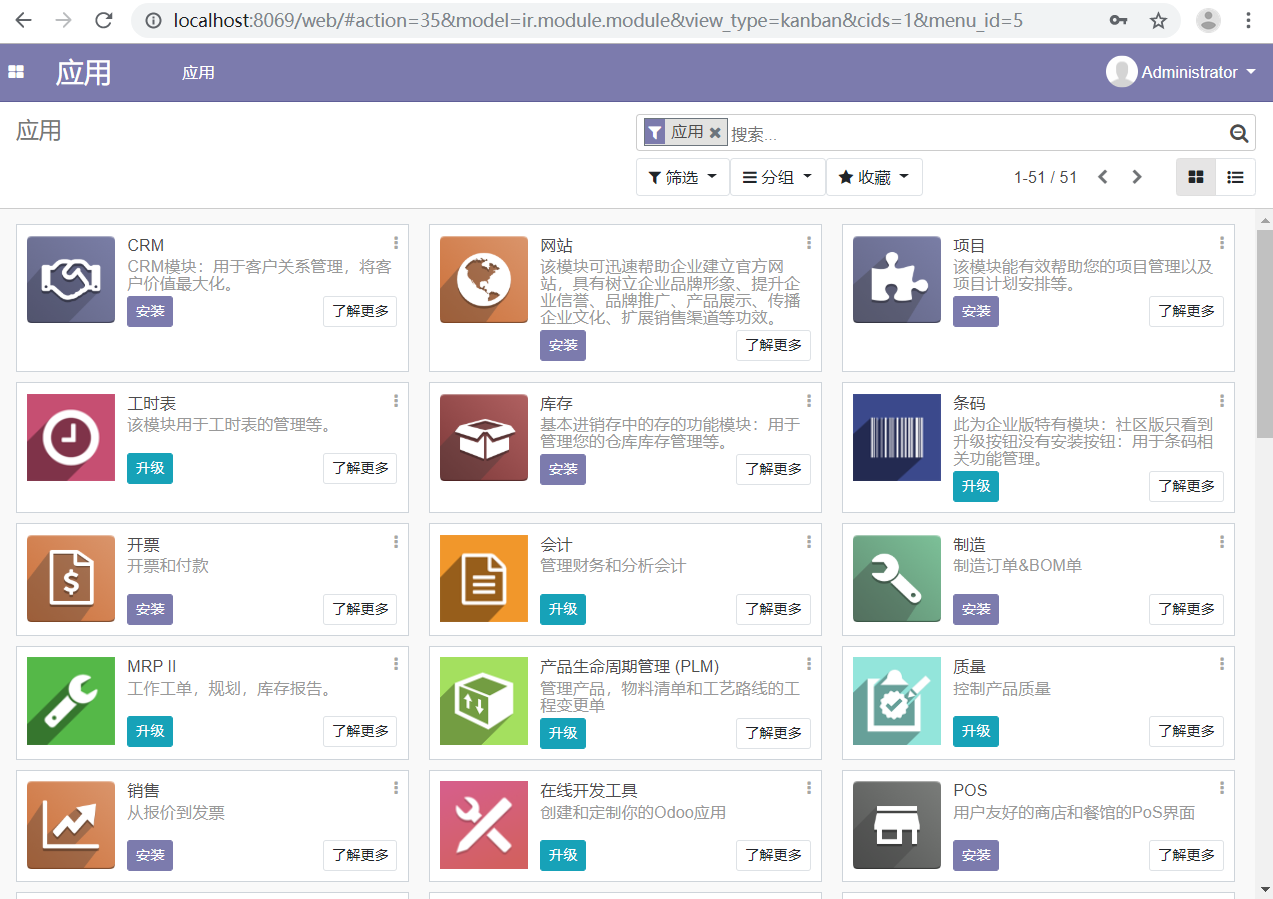1273x899 pixels.
Task: Go to next page with right pagination arrow
Action: click(1137, 177)
